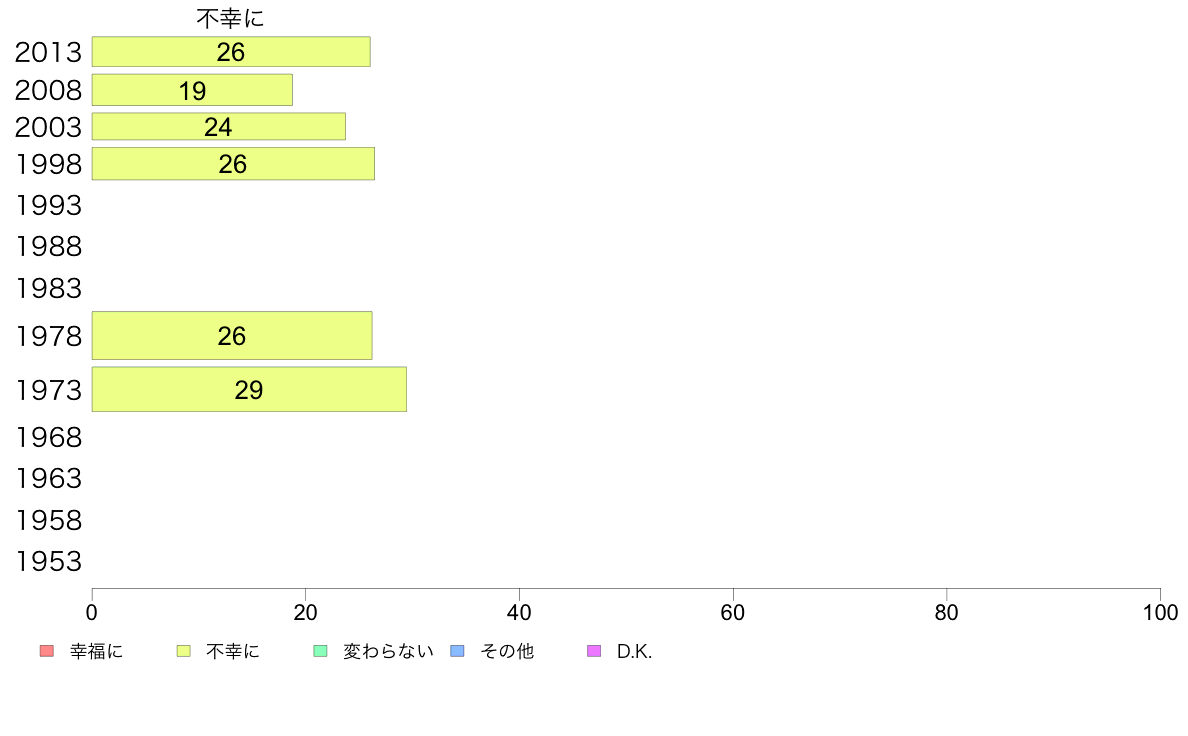Select the 2008 bar showing 19
The height and width of the screenshot is (736, 1188).
tap(192, 90)
